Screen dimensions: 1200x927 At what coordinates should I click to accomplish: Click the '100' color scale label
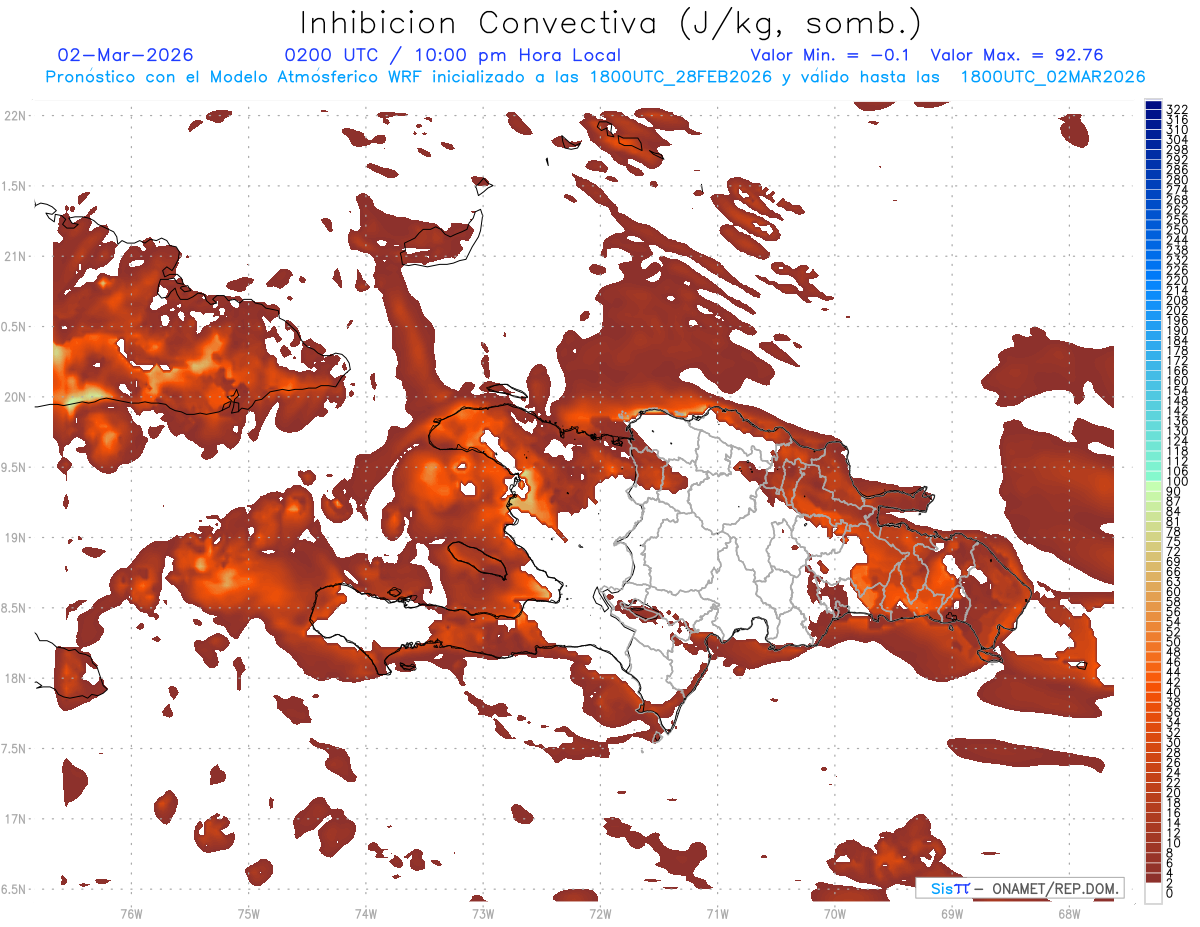coord(1176,482)
